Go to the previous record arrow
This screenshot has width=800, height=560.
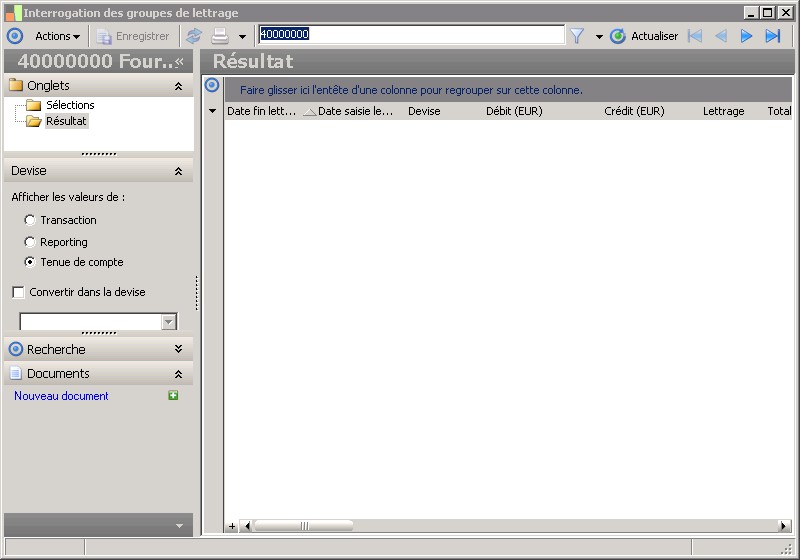pos(721,36)
